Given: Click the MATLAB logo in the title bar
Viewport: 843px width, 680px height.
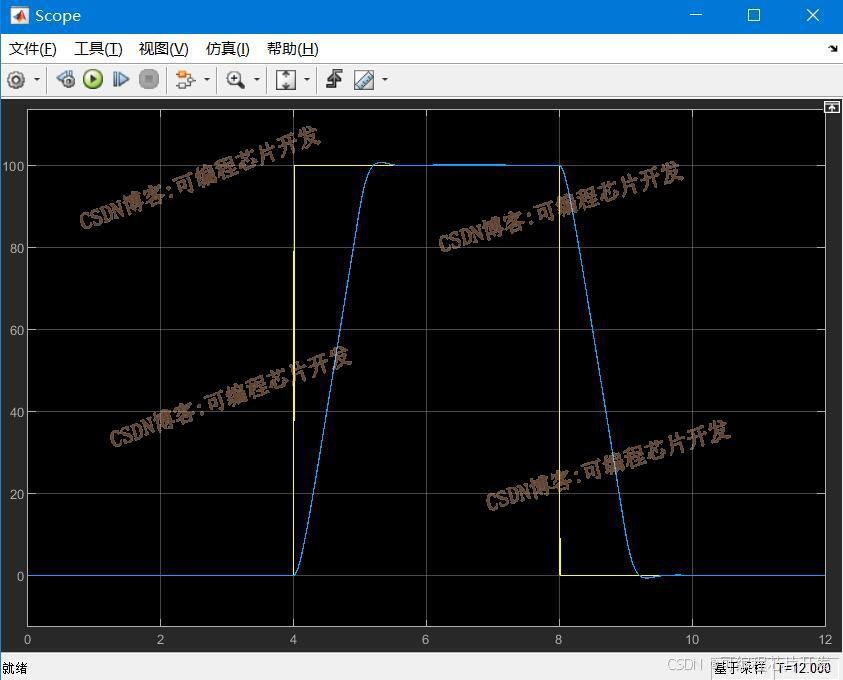Looking at the screenshot, I should pyautogui.click(x=19, y=15).
